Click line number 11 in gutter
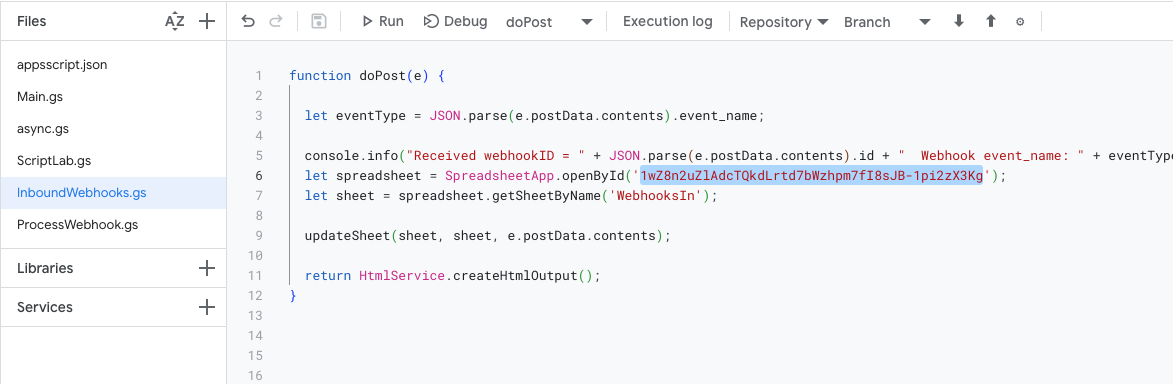 point(257,275)
